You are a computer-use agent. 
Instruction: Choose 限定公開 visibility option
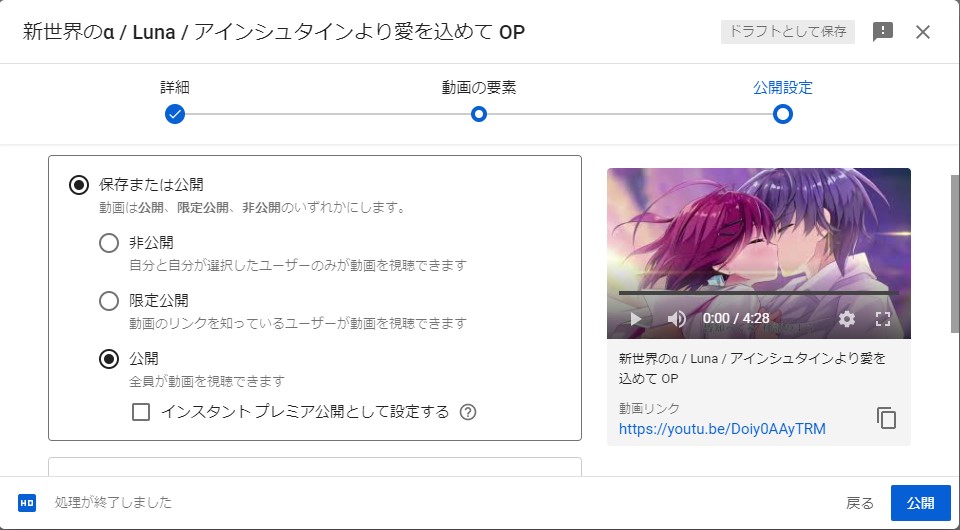[x=109, y=301]
